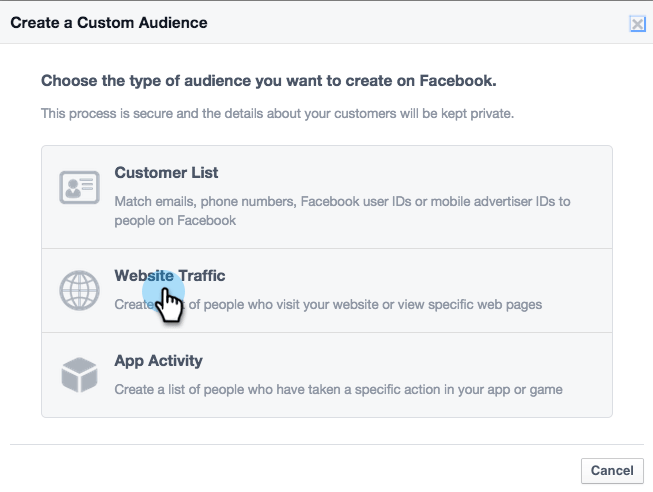Click the "people on Facebook" description line

(175, 220)
